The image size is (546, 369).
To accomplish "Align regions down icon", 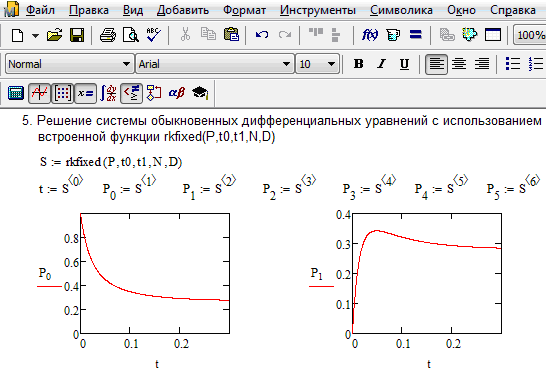I will 336,35.
